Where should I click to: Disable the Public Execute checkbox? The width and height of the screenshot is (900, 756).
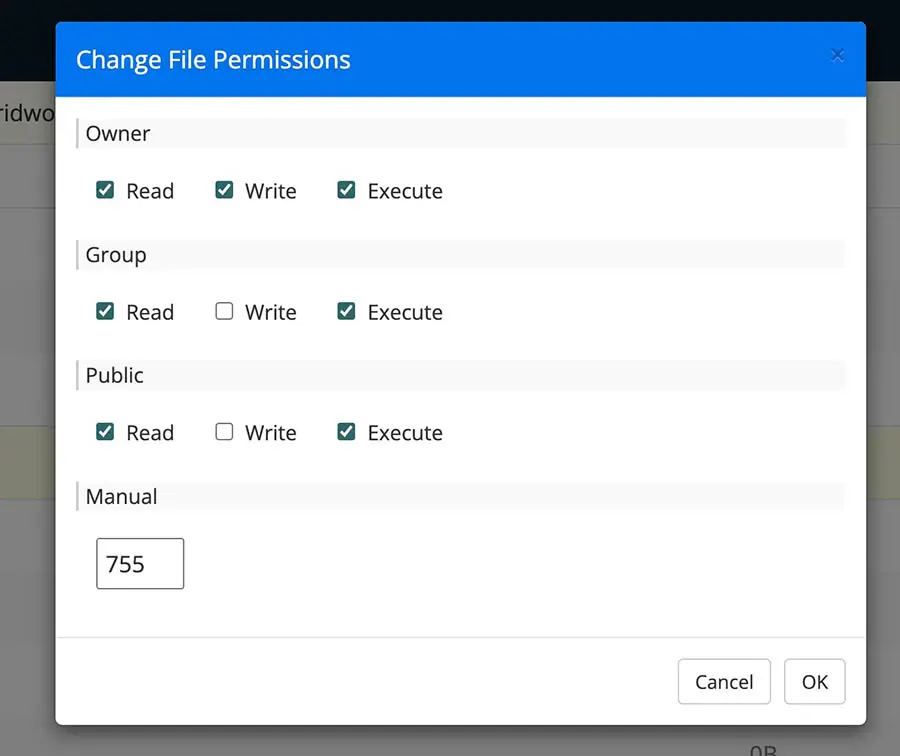(347, 432)
